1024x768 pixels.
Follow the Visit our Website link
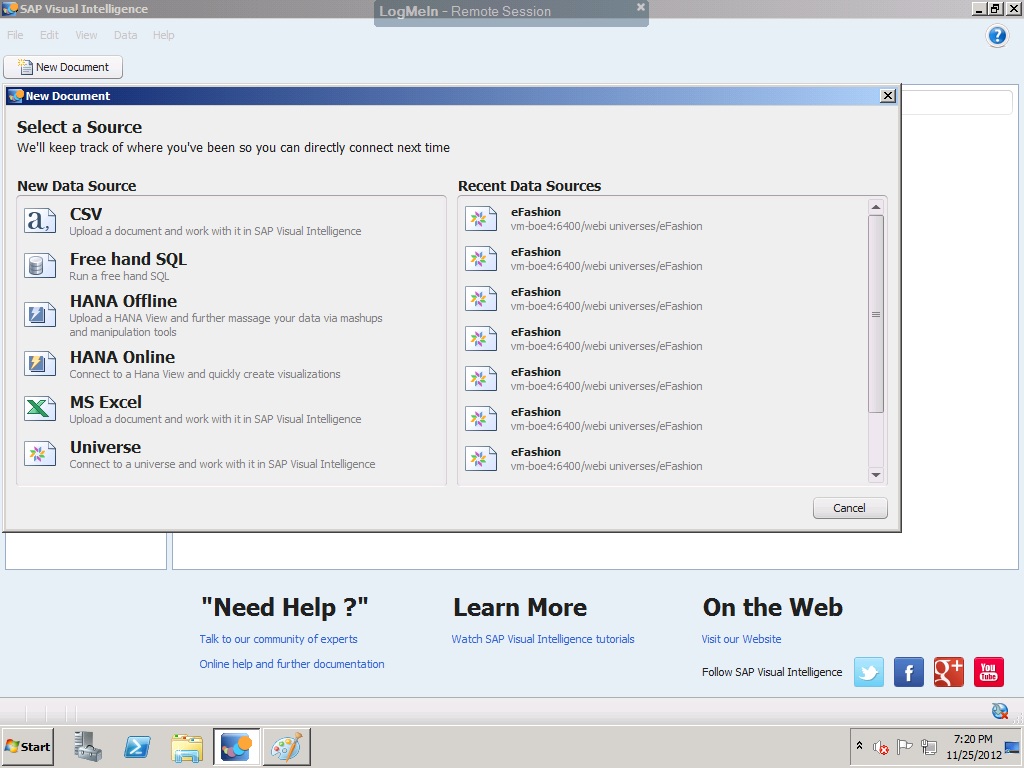click(x=741, y=639)
